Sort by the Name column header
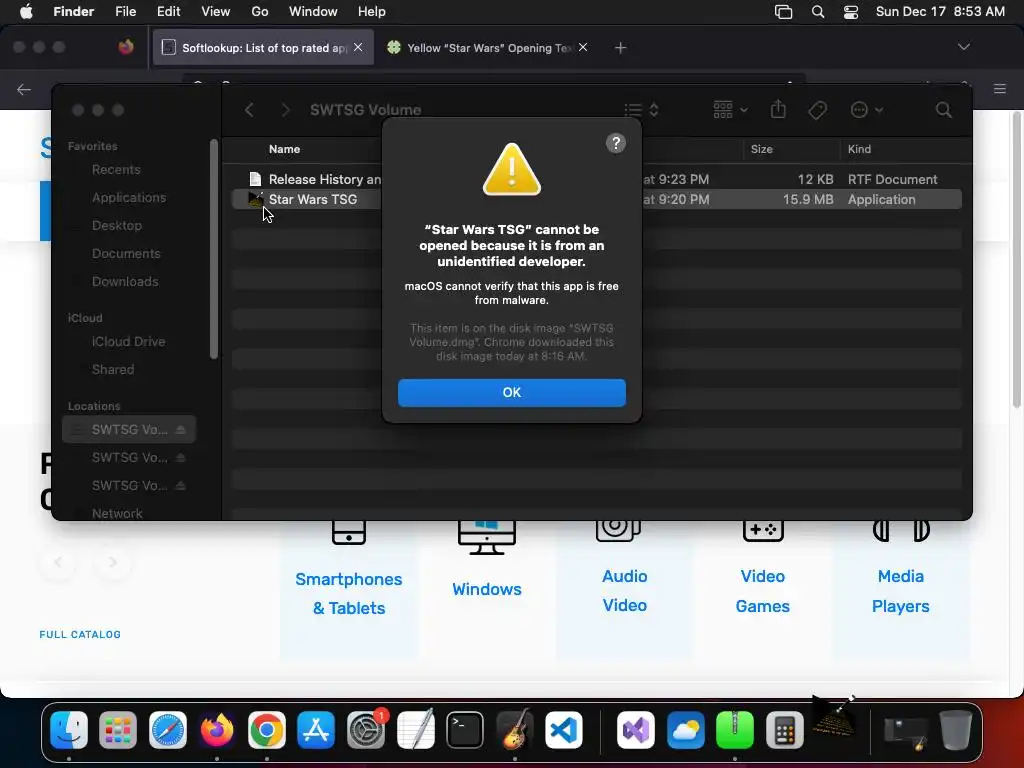 pyautogui.click(x=284, y=149)
